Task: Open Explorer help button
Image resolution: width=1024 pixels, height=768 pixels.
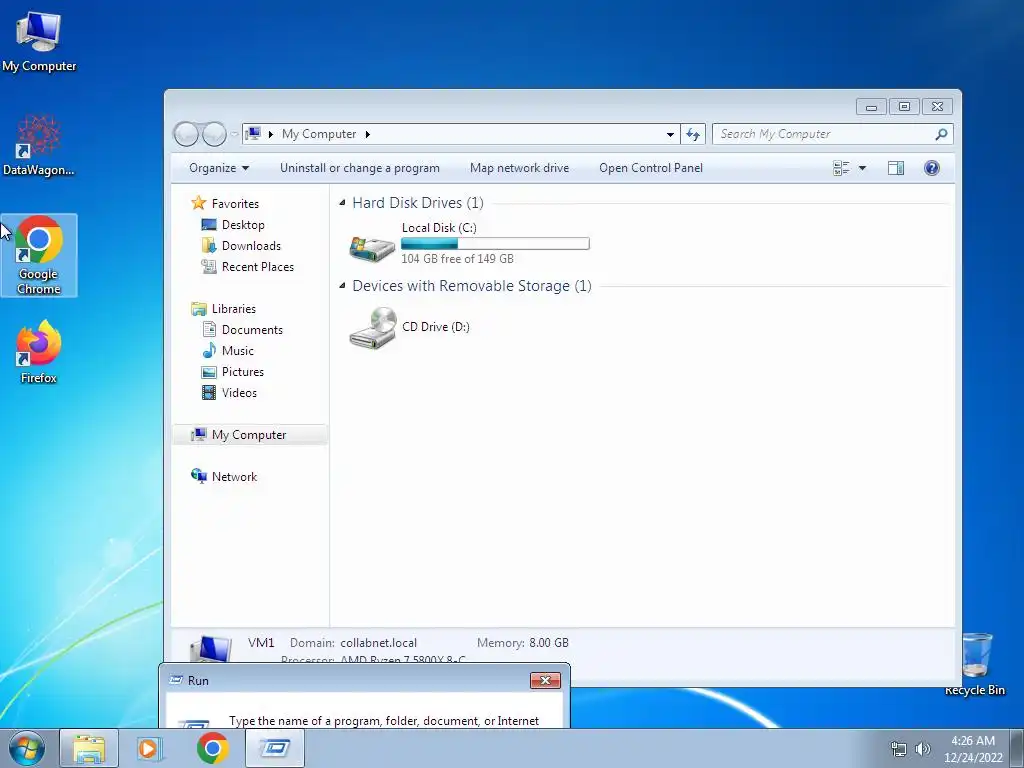Action: 932,168
